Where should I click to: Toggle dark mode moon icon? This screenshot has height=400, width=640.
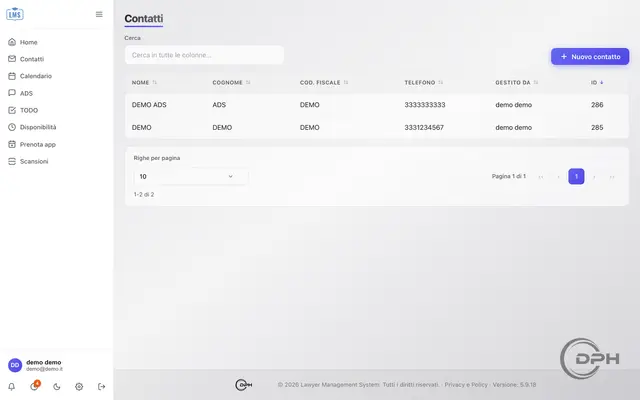tap(57, 387)
